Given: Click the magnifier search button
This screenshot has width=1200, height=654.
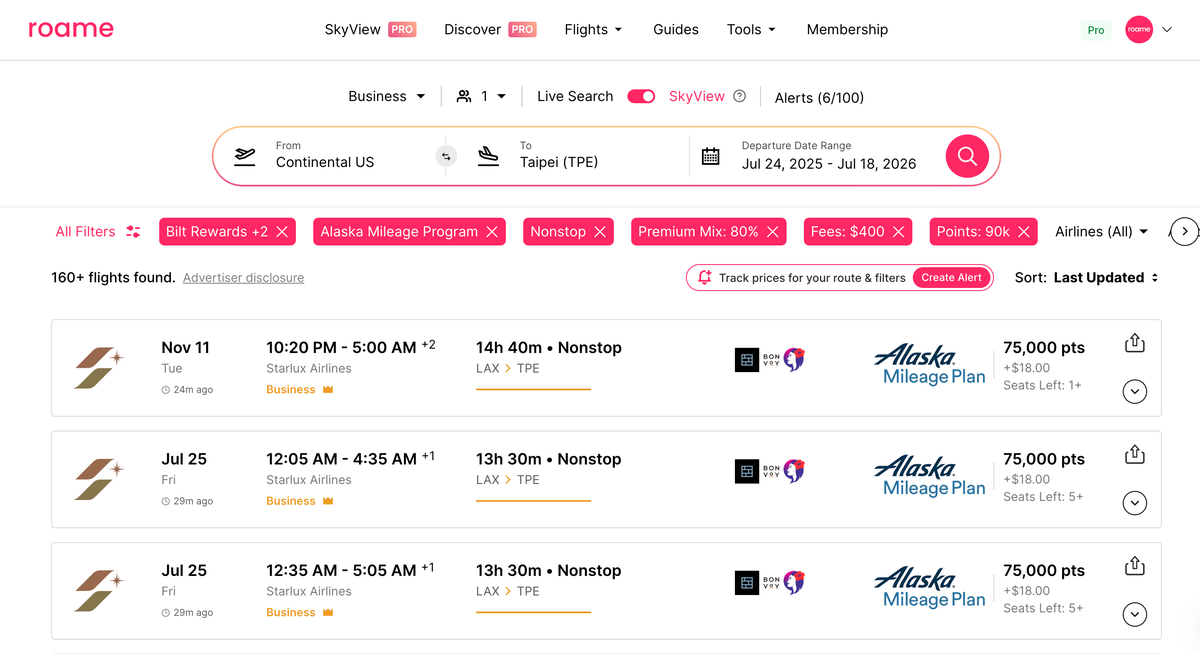Looking at the screenshot, I should click(x=967, y=156).
